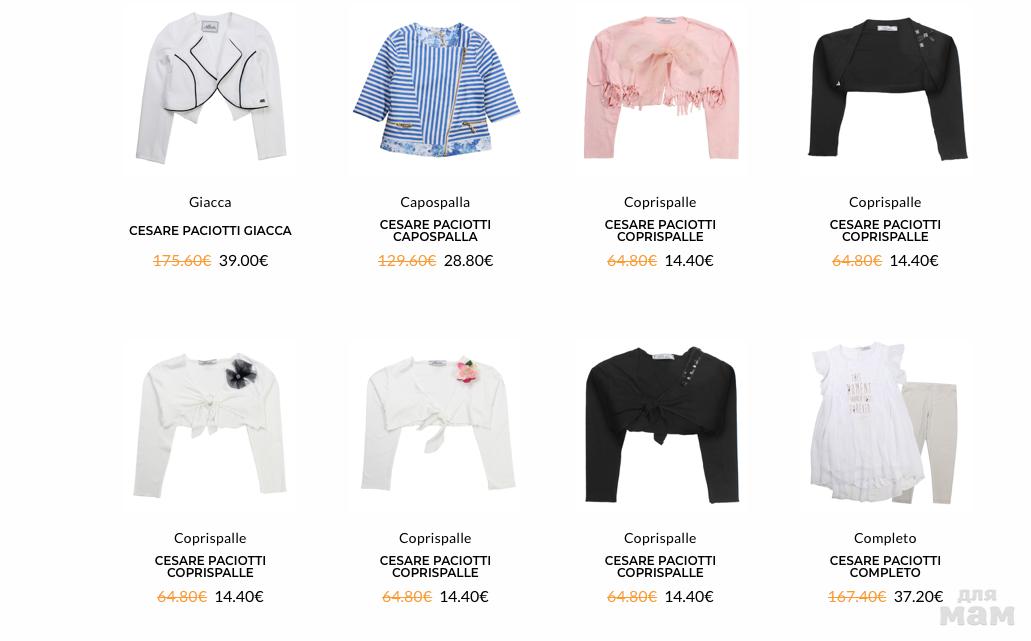Click the 37.20€ sale price
Screen dimensions: 1031x641
pyautogui.click(x=918, y=596)
